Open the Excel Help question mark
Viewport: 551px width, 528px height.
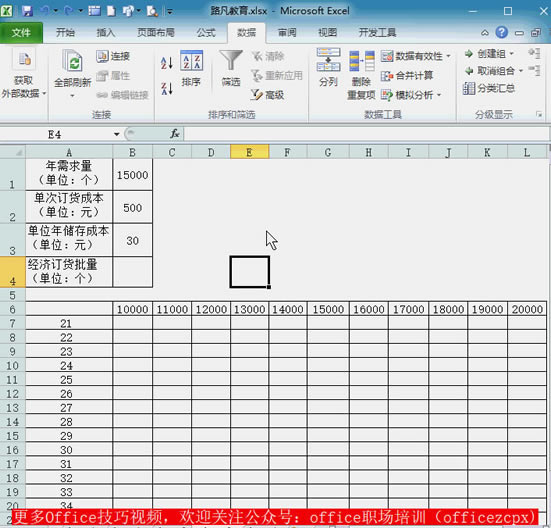(501, 33)
